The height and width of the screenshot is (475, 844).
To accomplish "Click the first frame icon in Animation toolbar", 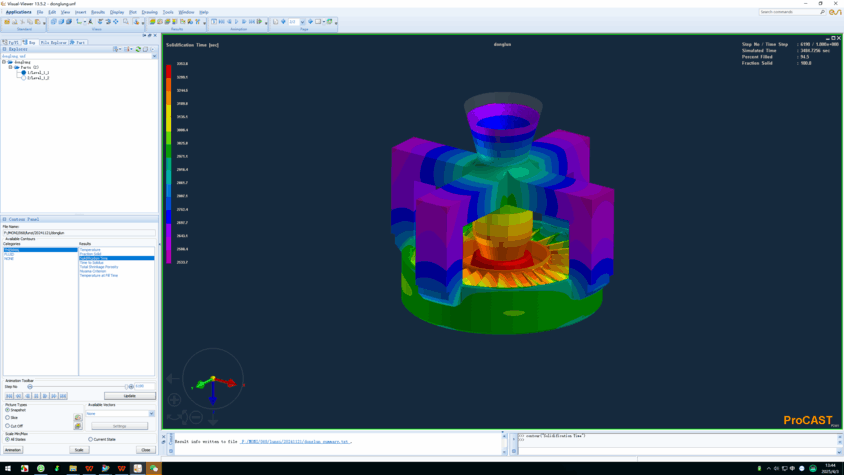I will click(x=221, y=22).
